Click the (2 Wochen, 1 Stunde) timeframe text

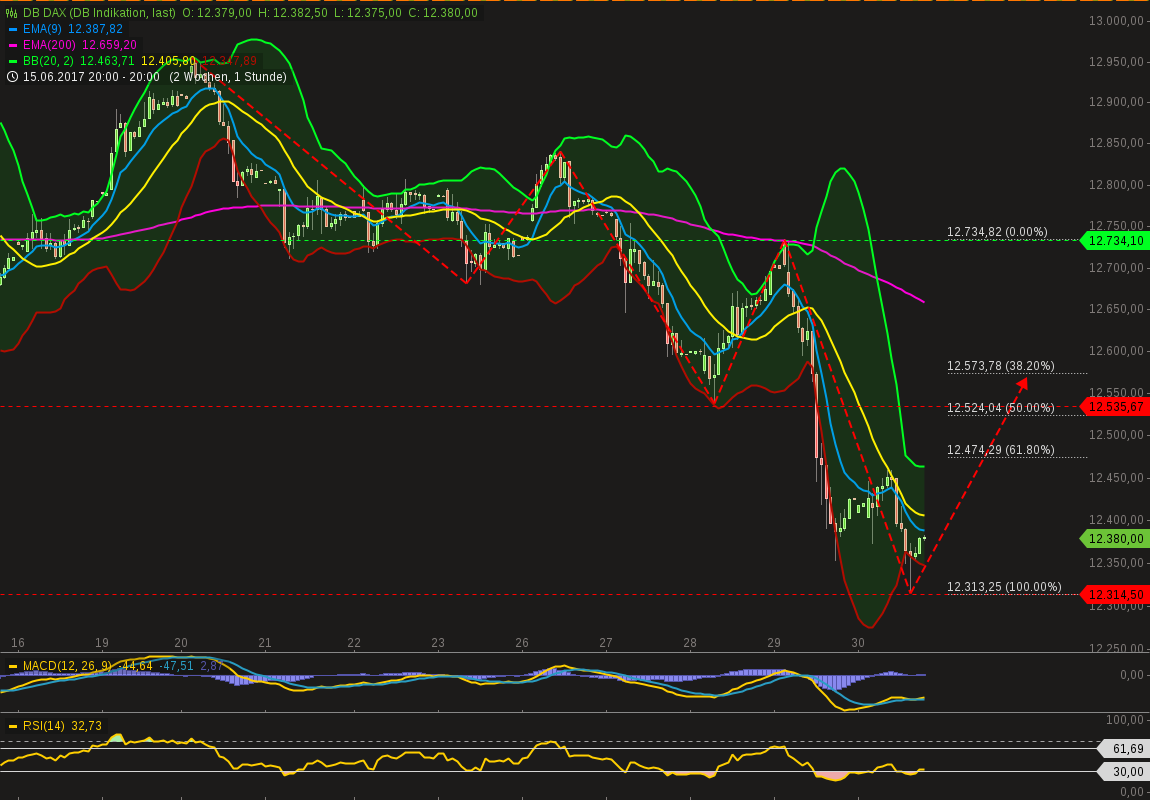(227, 77)
